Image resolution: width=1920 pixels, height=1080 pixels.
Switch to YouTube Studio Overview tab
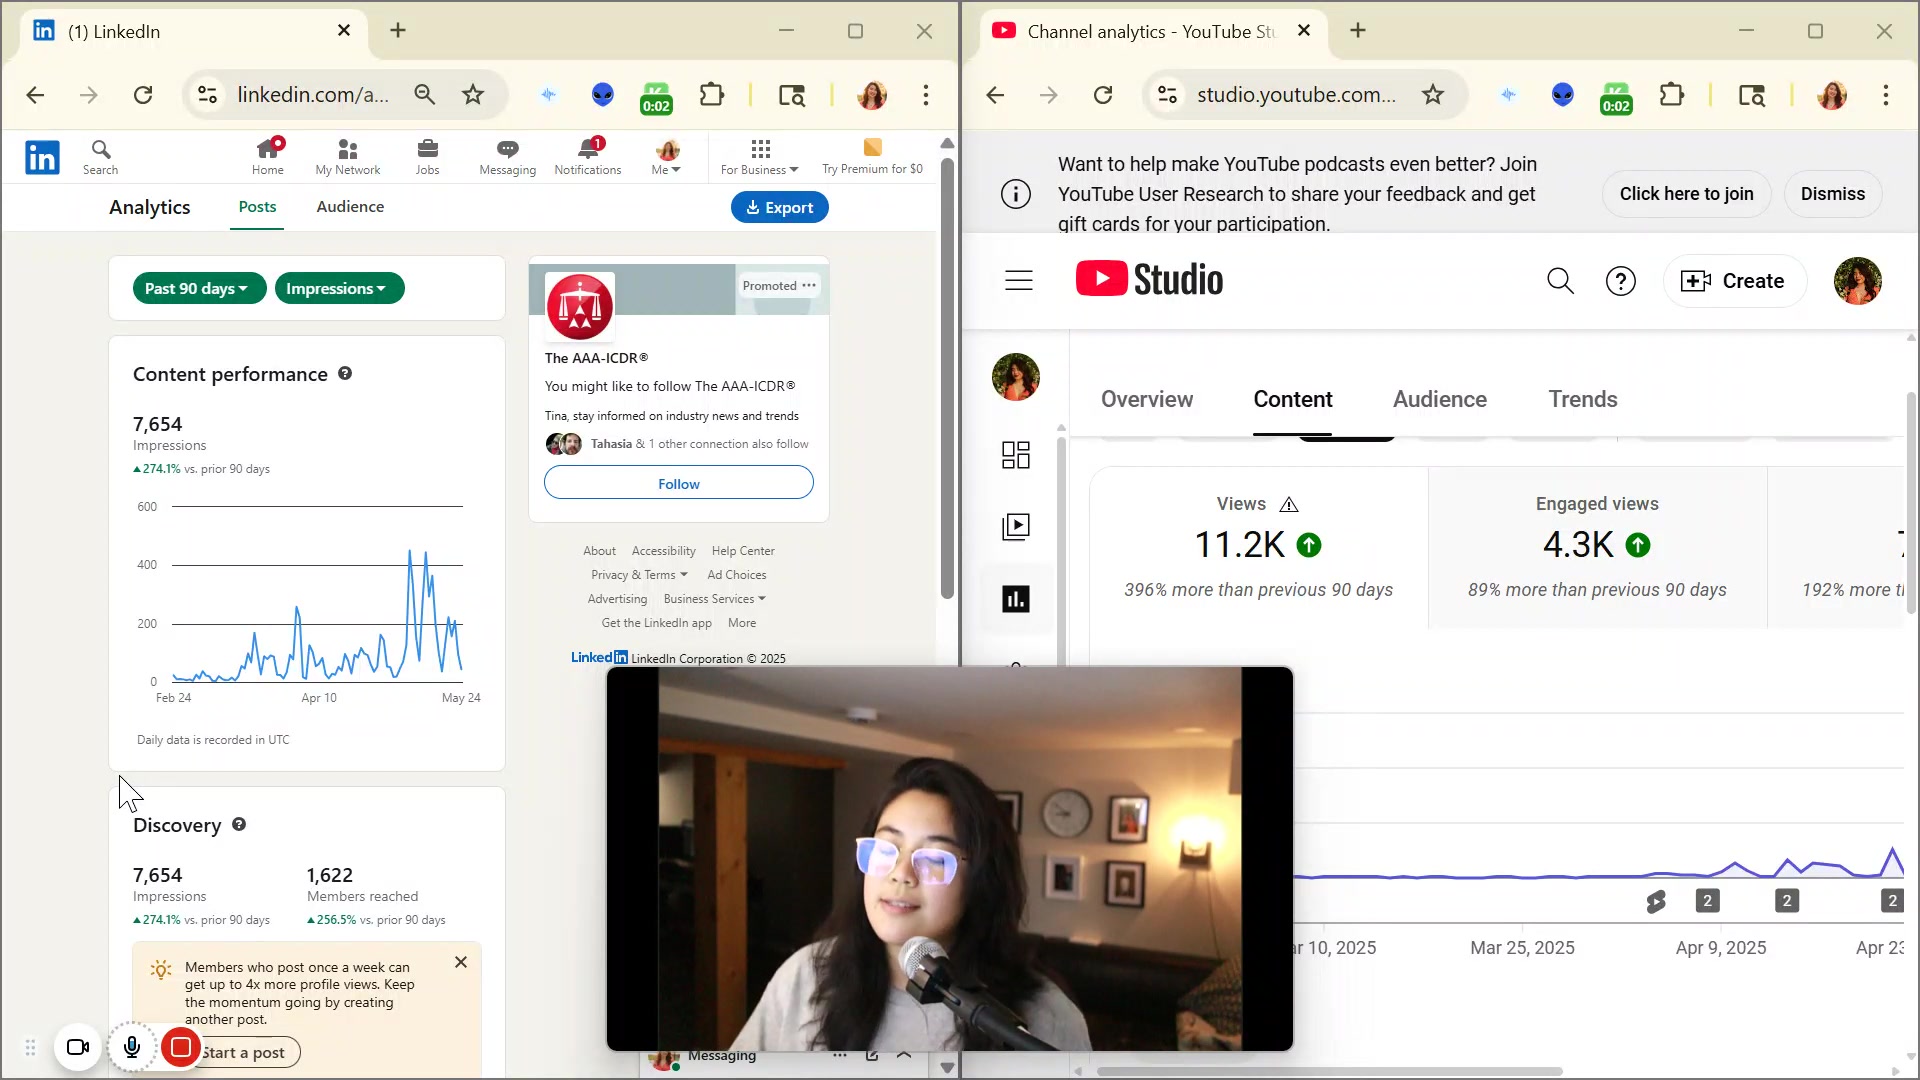click(x=1146, y=399)
